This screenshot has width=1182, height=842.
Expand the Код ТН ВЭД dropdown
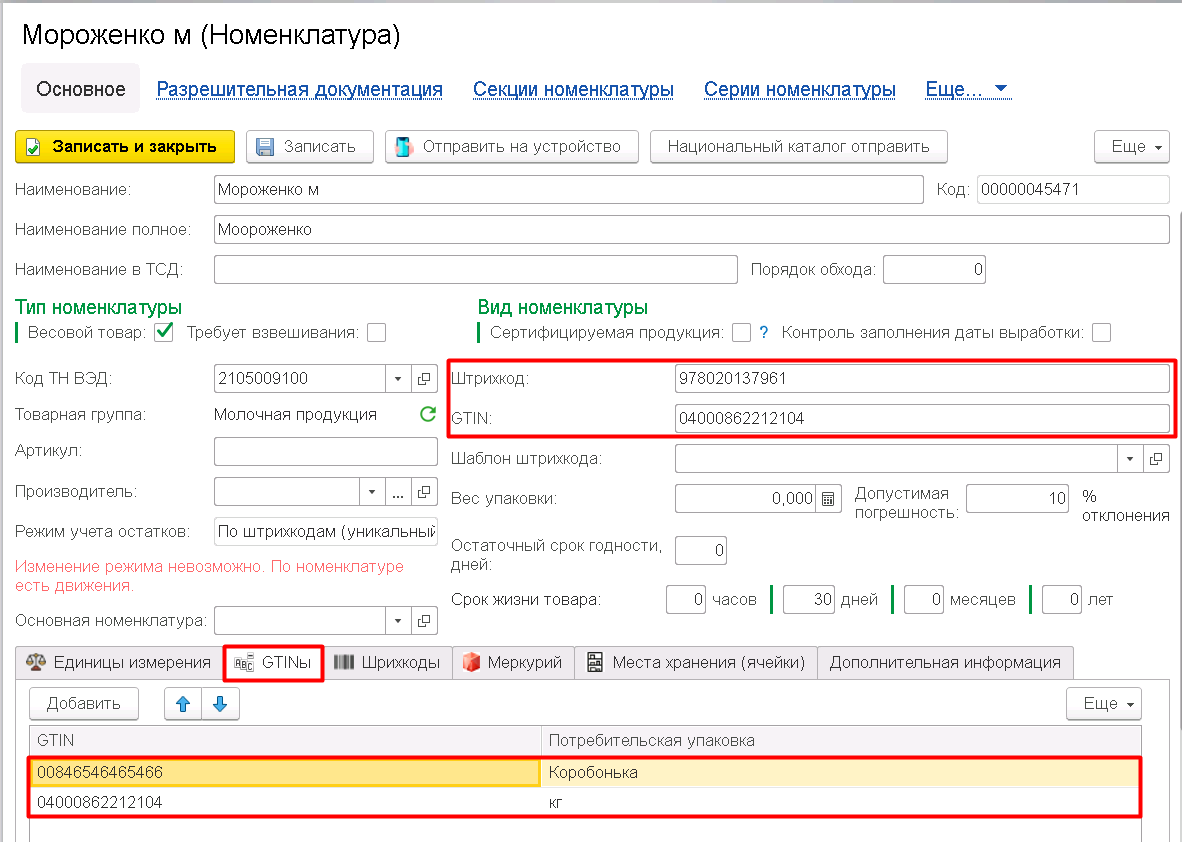tap(398, 378)
